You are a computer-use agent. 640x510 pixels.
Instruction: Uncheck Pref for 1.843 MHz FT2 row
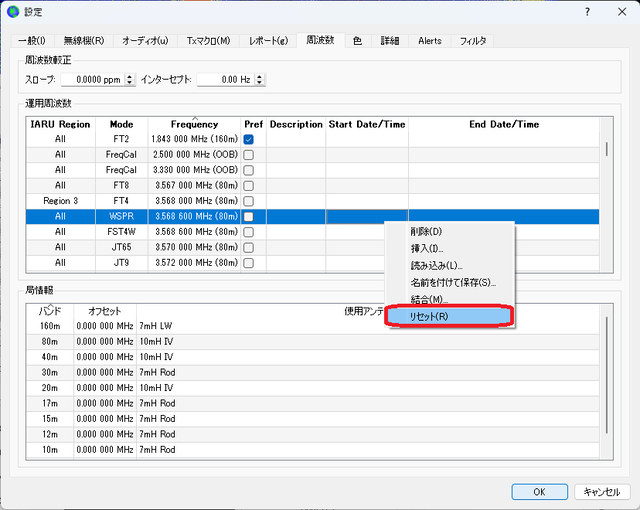tap(248, 140)
